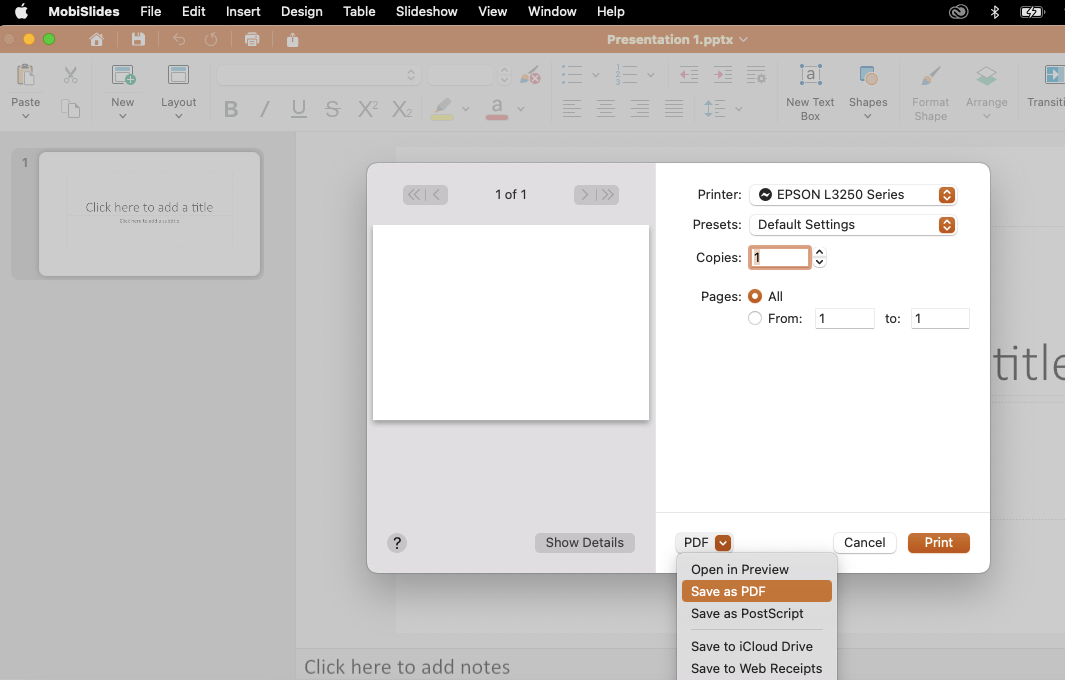
Task: Toggle Bold formatting
Action: click(231, 109)
